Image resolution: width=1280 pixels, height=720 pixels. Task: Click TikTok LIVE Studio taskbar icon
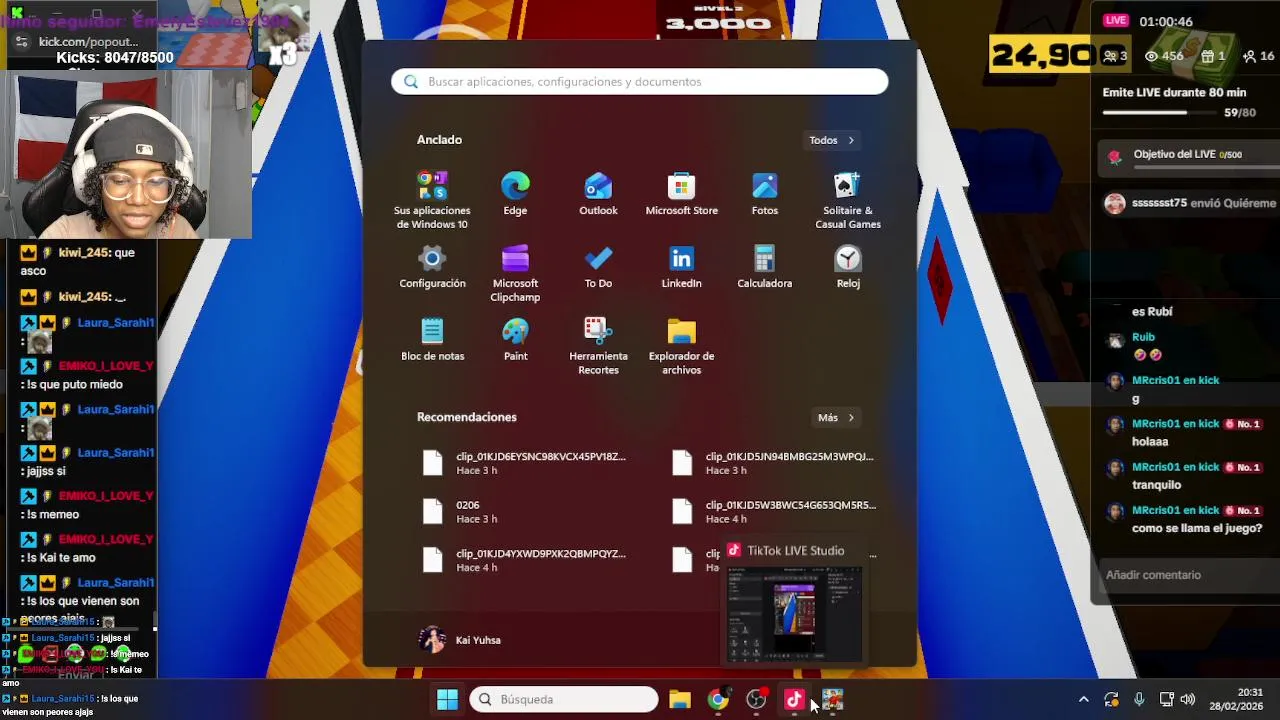point(794,699)
